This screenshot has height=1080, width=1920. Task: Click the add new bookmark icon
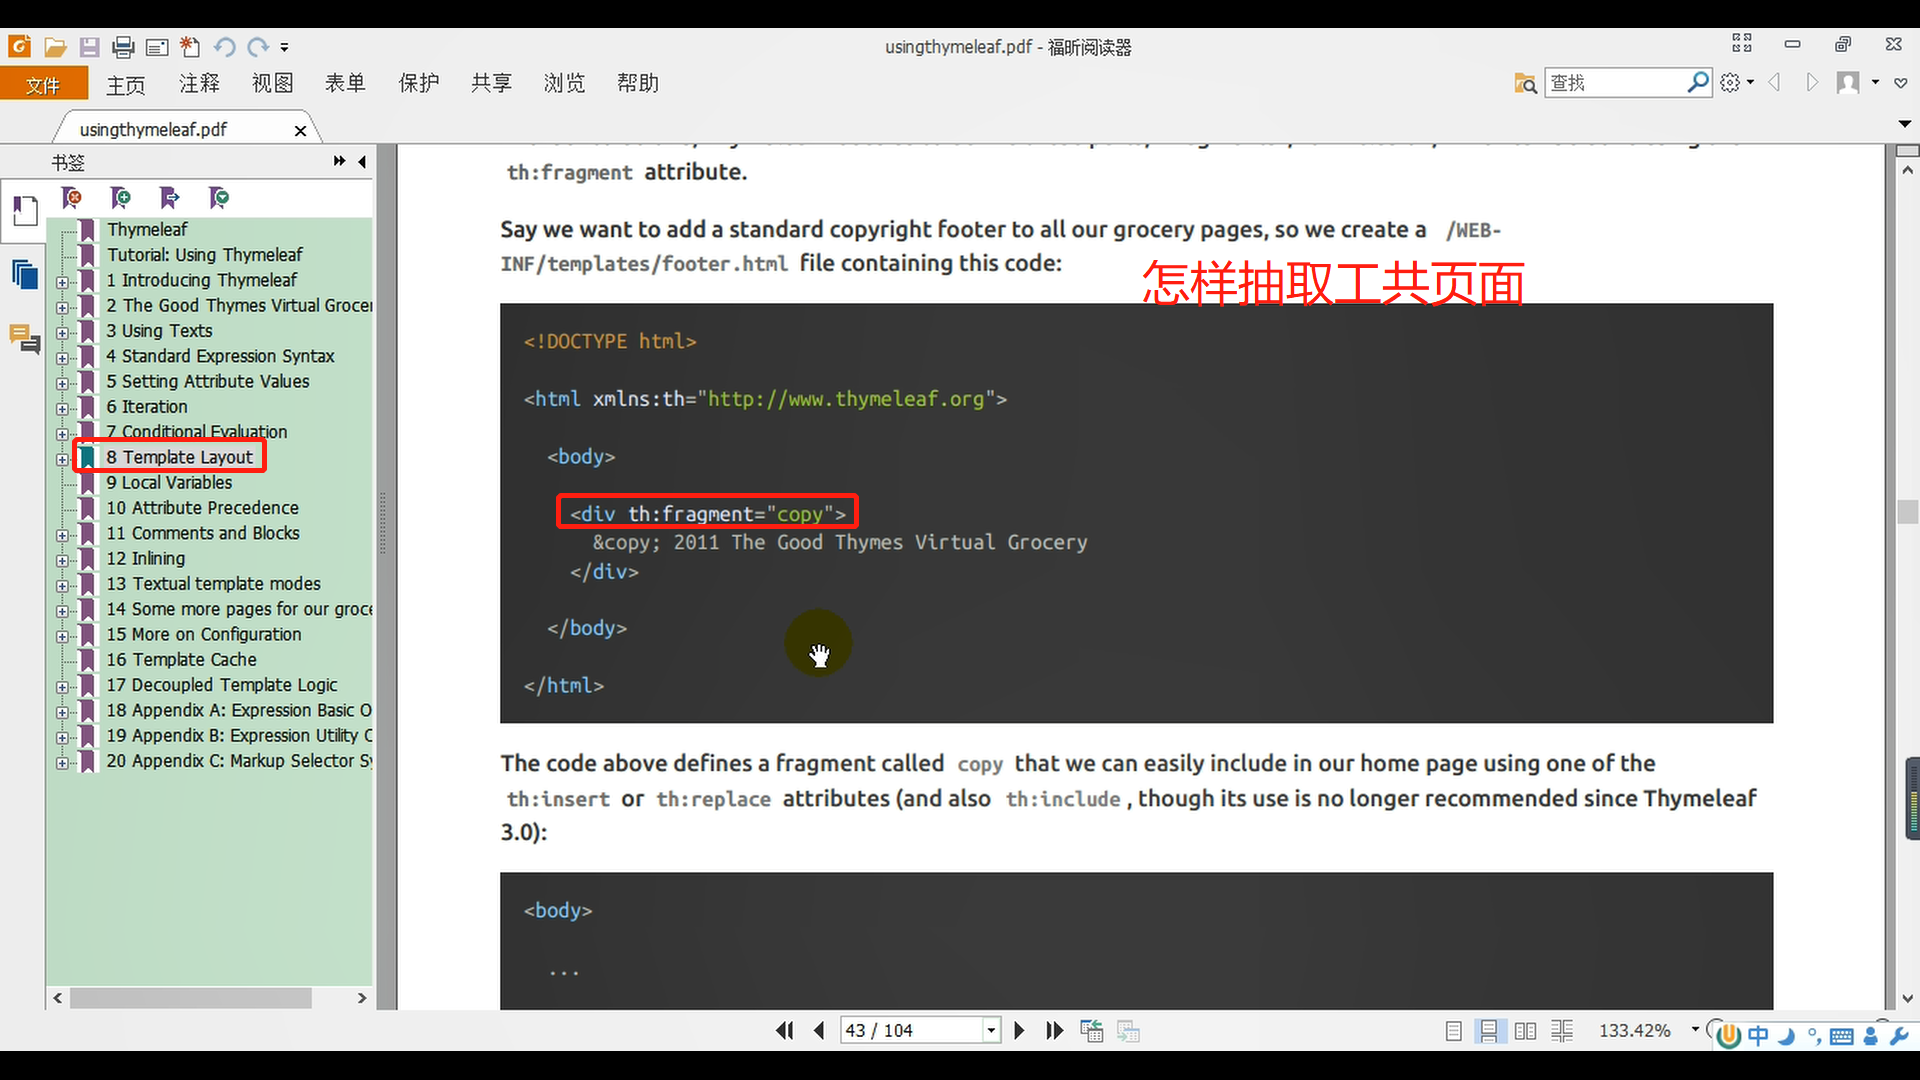pos(120,198)
